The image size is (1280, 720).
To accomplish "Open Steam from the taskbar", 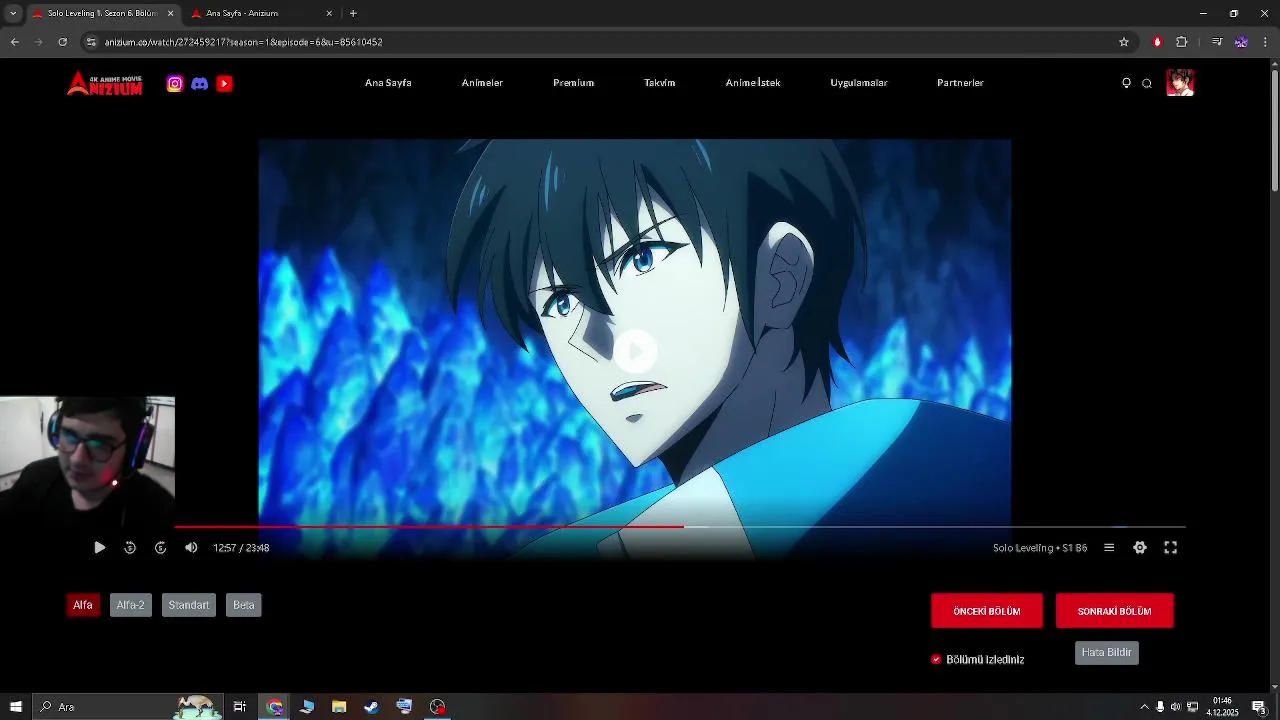I will [371, 707].
